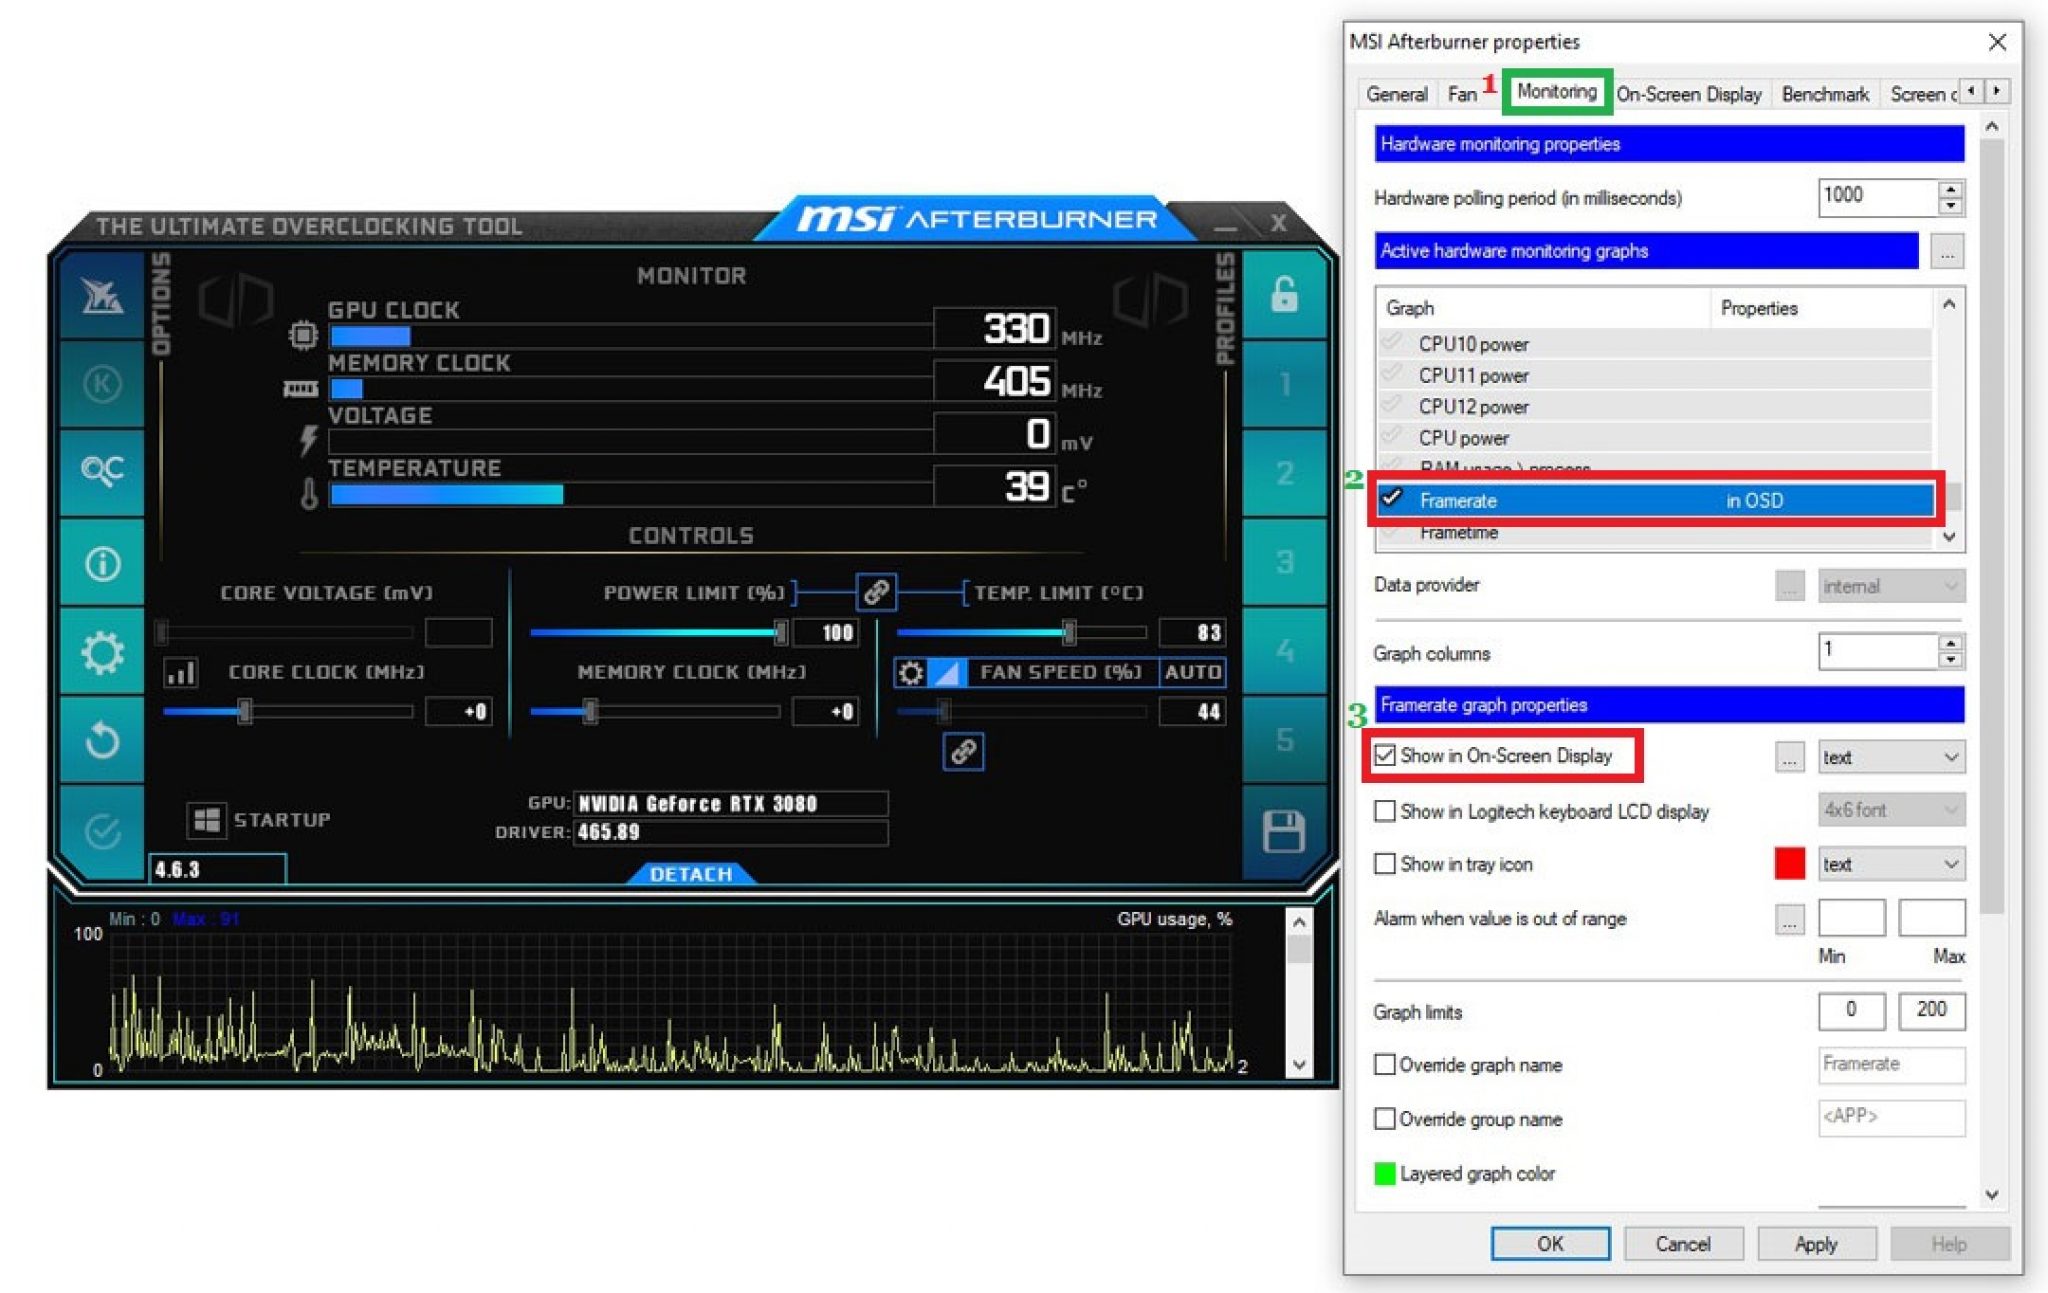This screenshot has height=1293, width=2048.
Task: Click the DETACH monitor button
Action: tap(691, 874)
